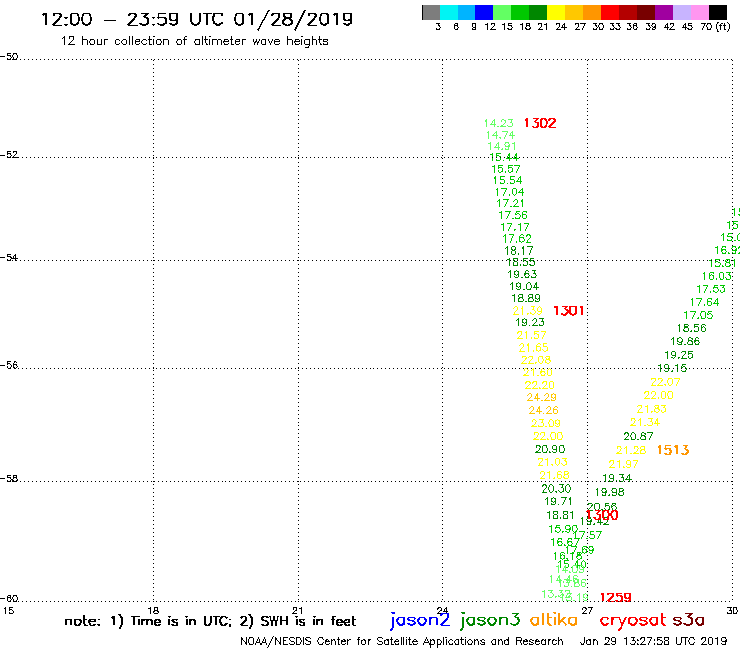Click the wave height value 14.91
The height and width of the screenshot is (650, 740).
coord(502,146)
